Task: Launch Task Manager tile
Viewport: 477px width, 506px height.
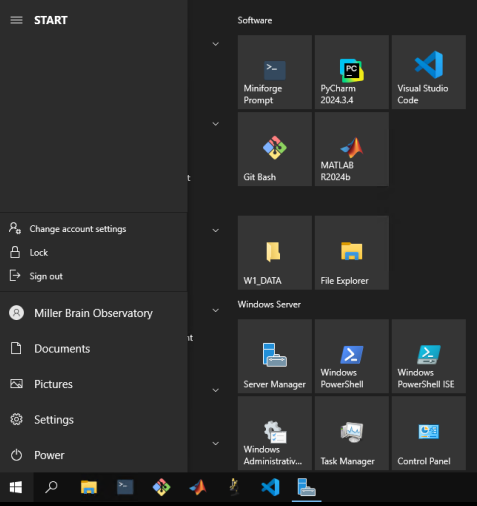Action: (x=352, y=433)
